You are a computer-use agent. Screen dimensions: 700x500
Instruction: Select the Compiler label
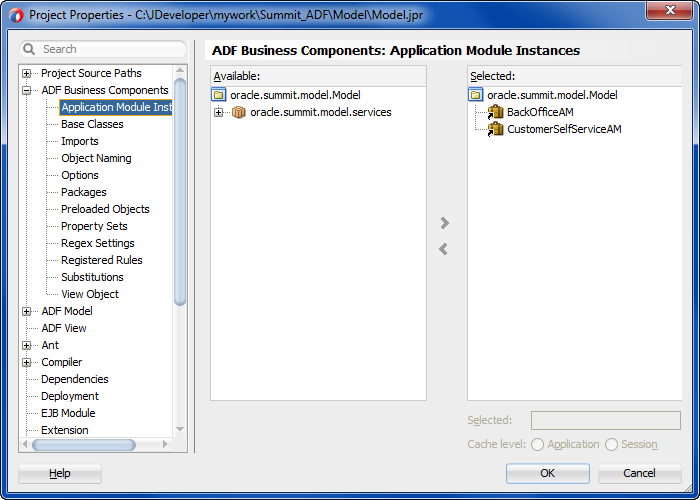point(62,362)
